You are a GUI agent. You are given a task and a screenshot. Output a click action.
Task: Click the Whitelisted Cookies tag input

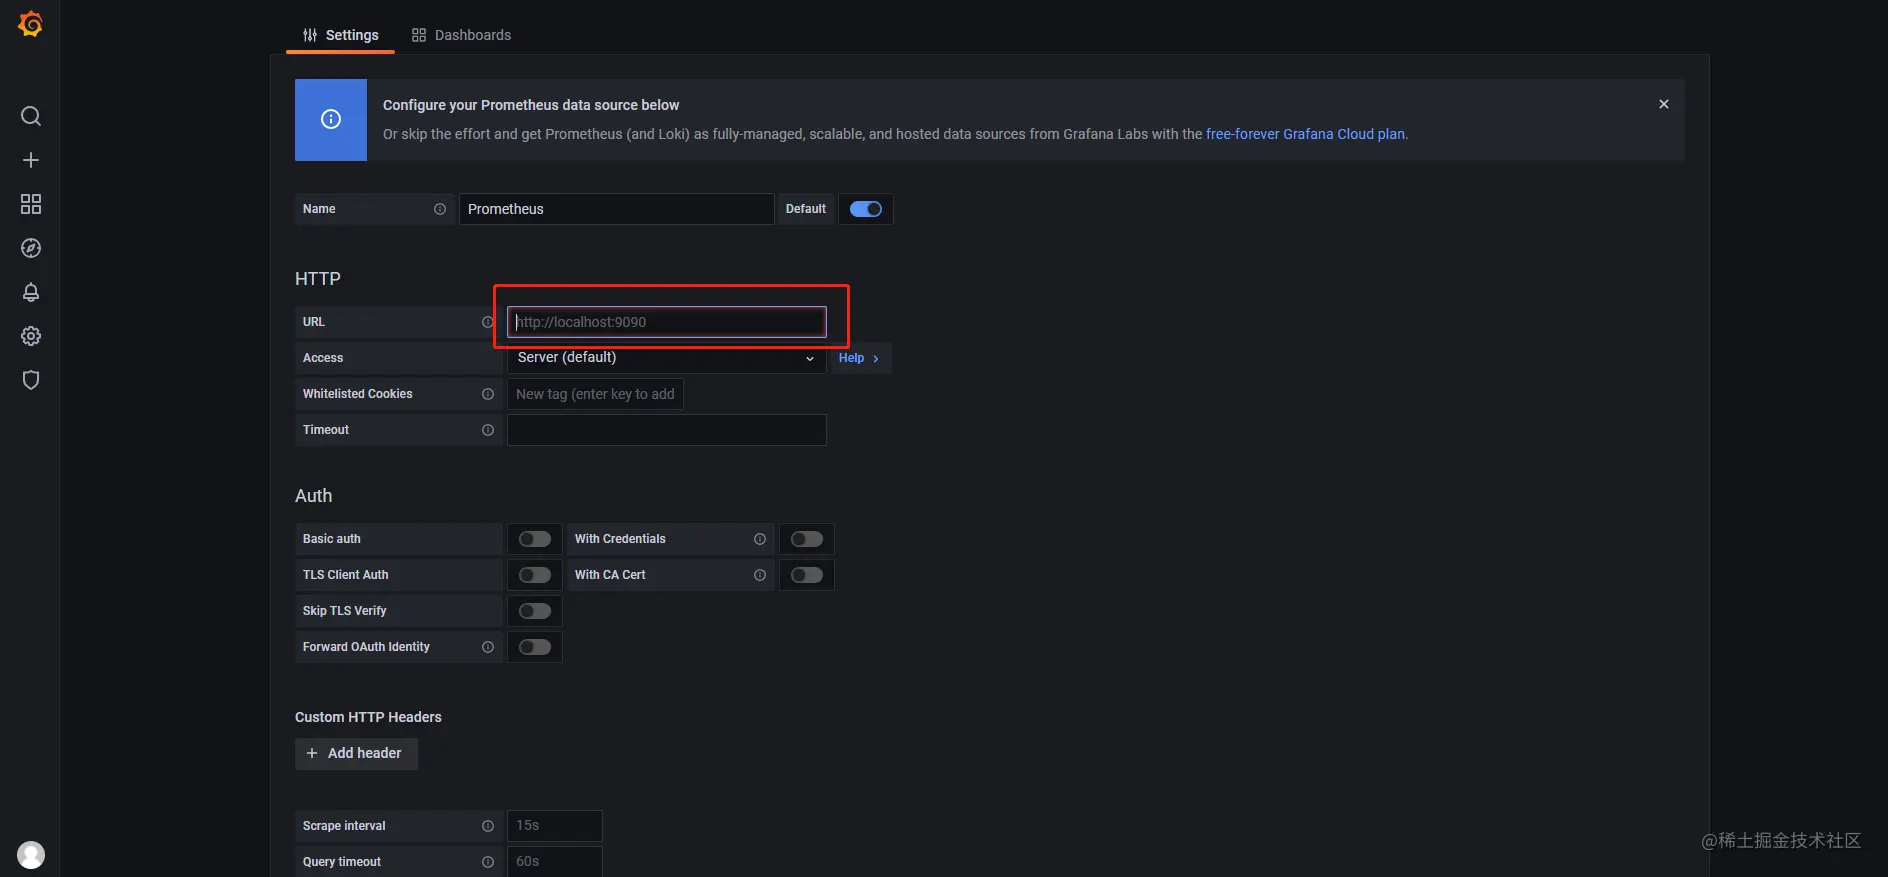point(595,394)
